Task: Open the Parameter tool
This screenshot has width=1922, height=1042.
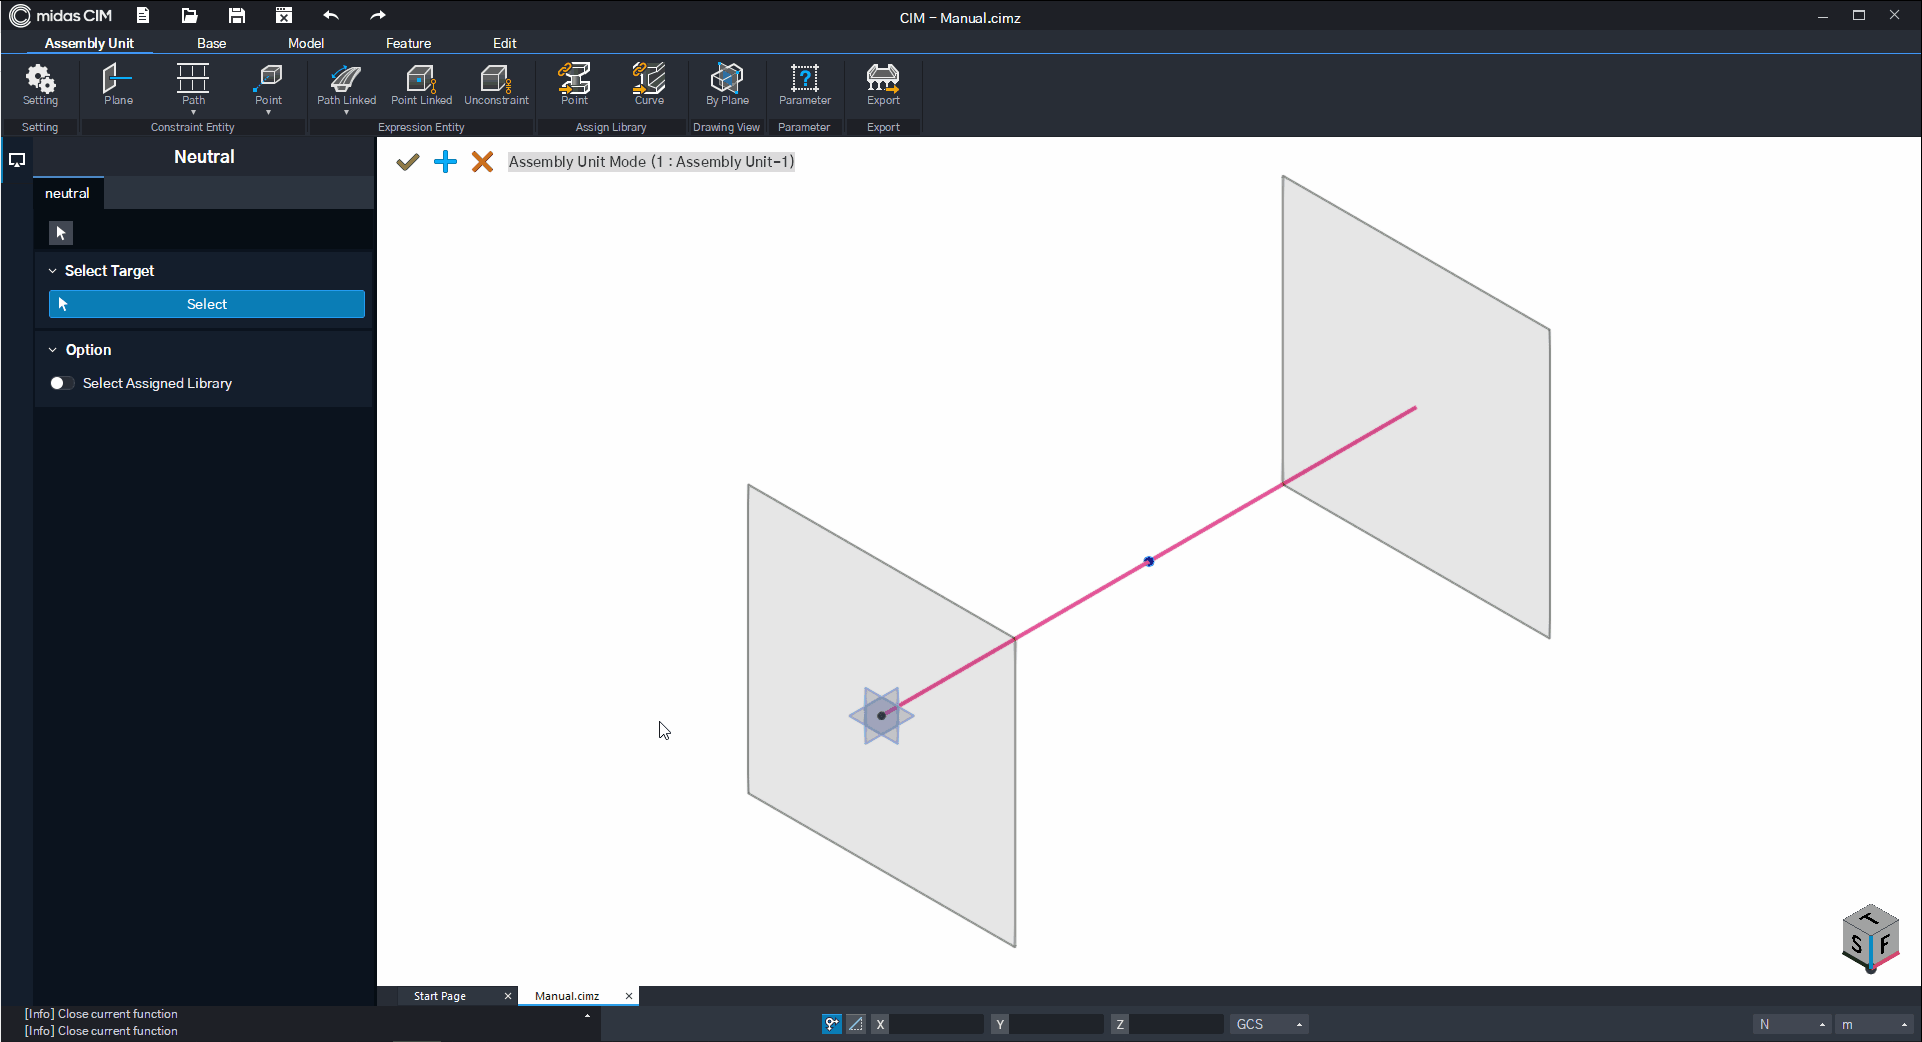Action: click(x=804, y=84)
